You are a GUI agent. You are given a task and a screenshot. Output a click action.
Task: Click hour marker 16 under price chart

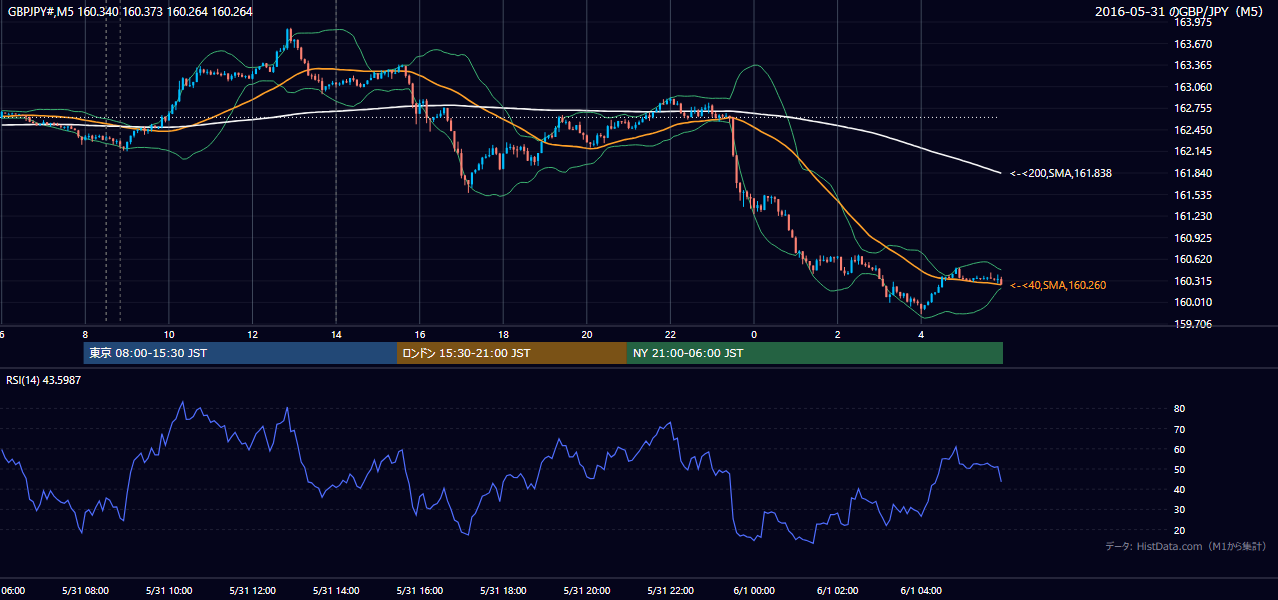[x=420, y=335]
